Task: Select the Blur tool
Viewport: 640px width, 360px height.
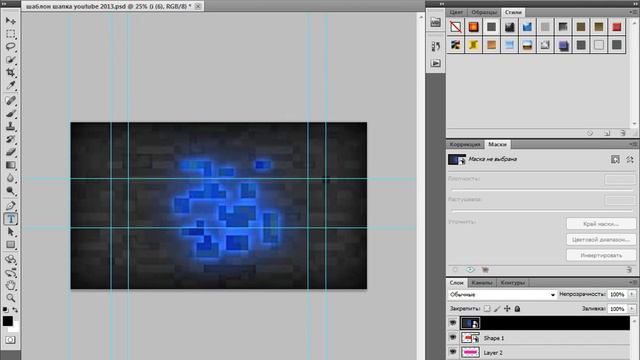Action: point(11,178)
